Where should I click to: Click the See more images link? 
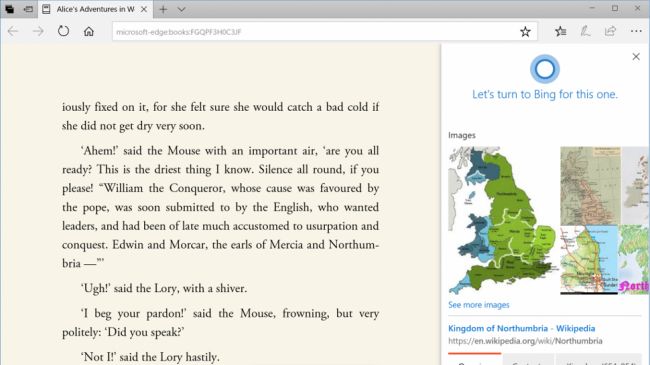coord(478,305)
